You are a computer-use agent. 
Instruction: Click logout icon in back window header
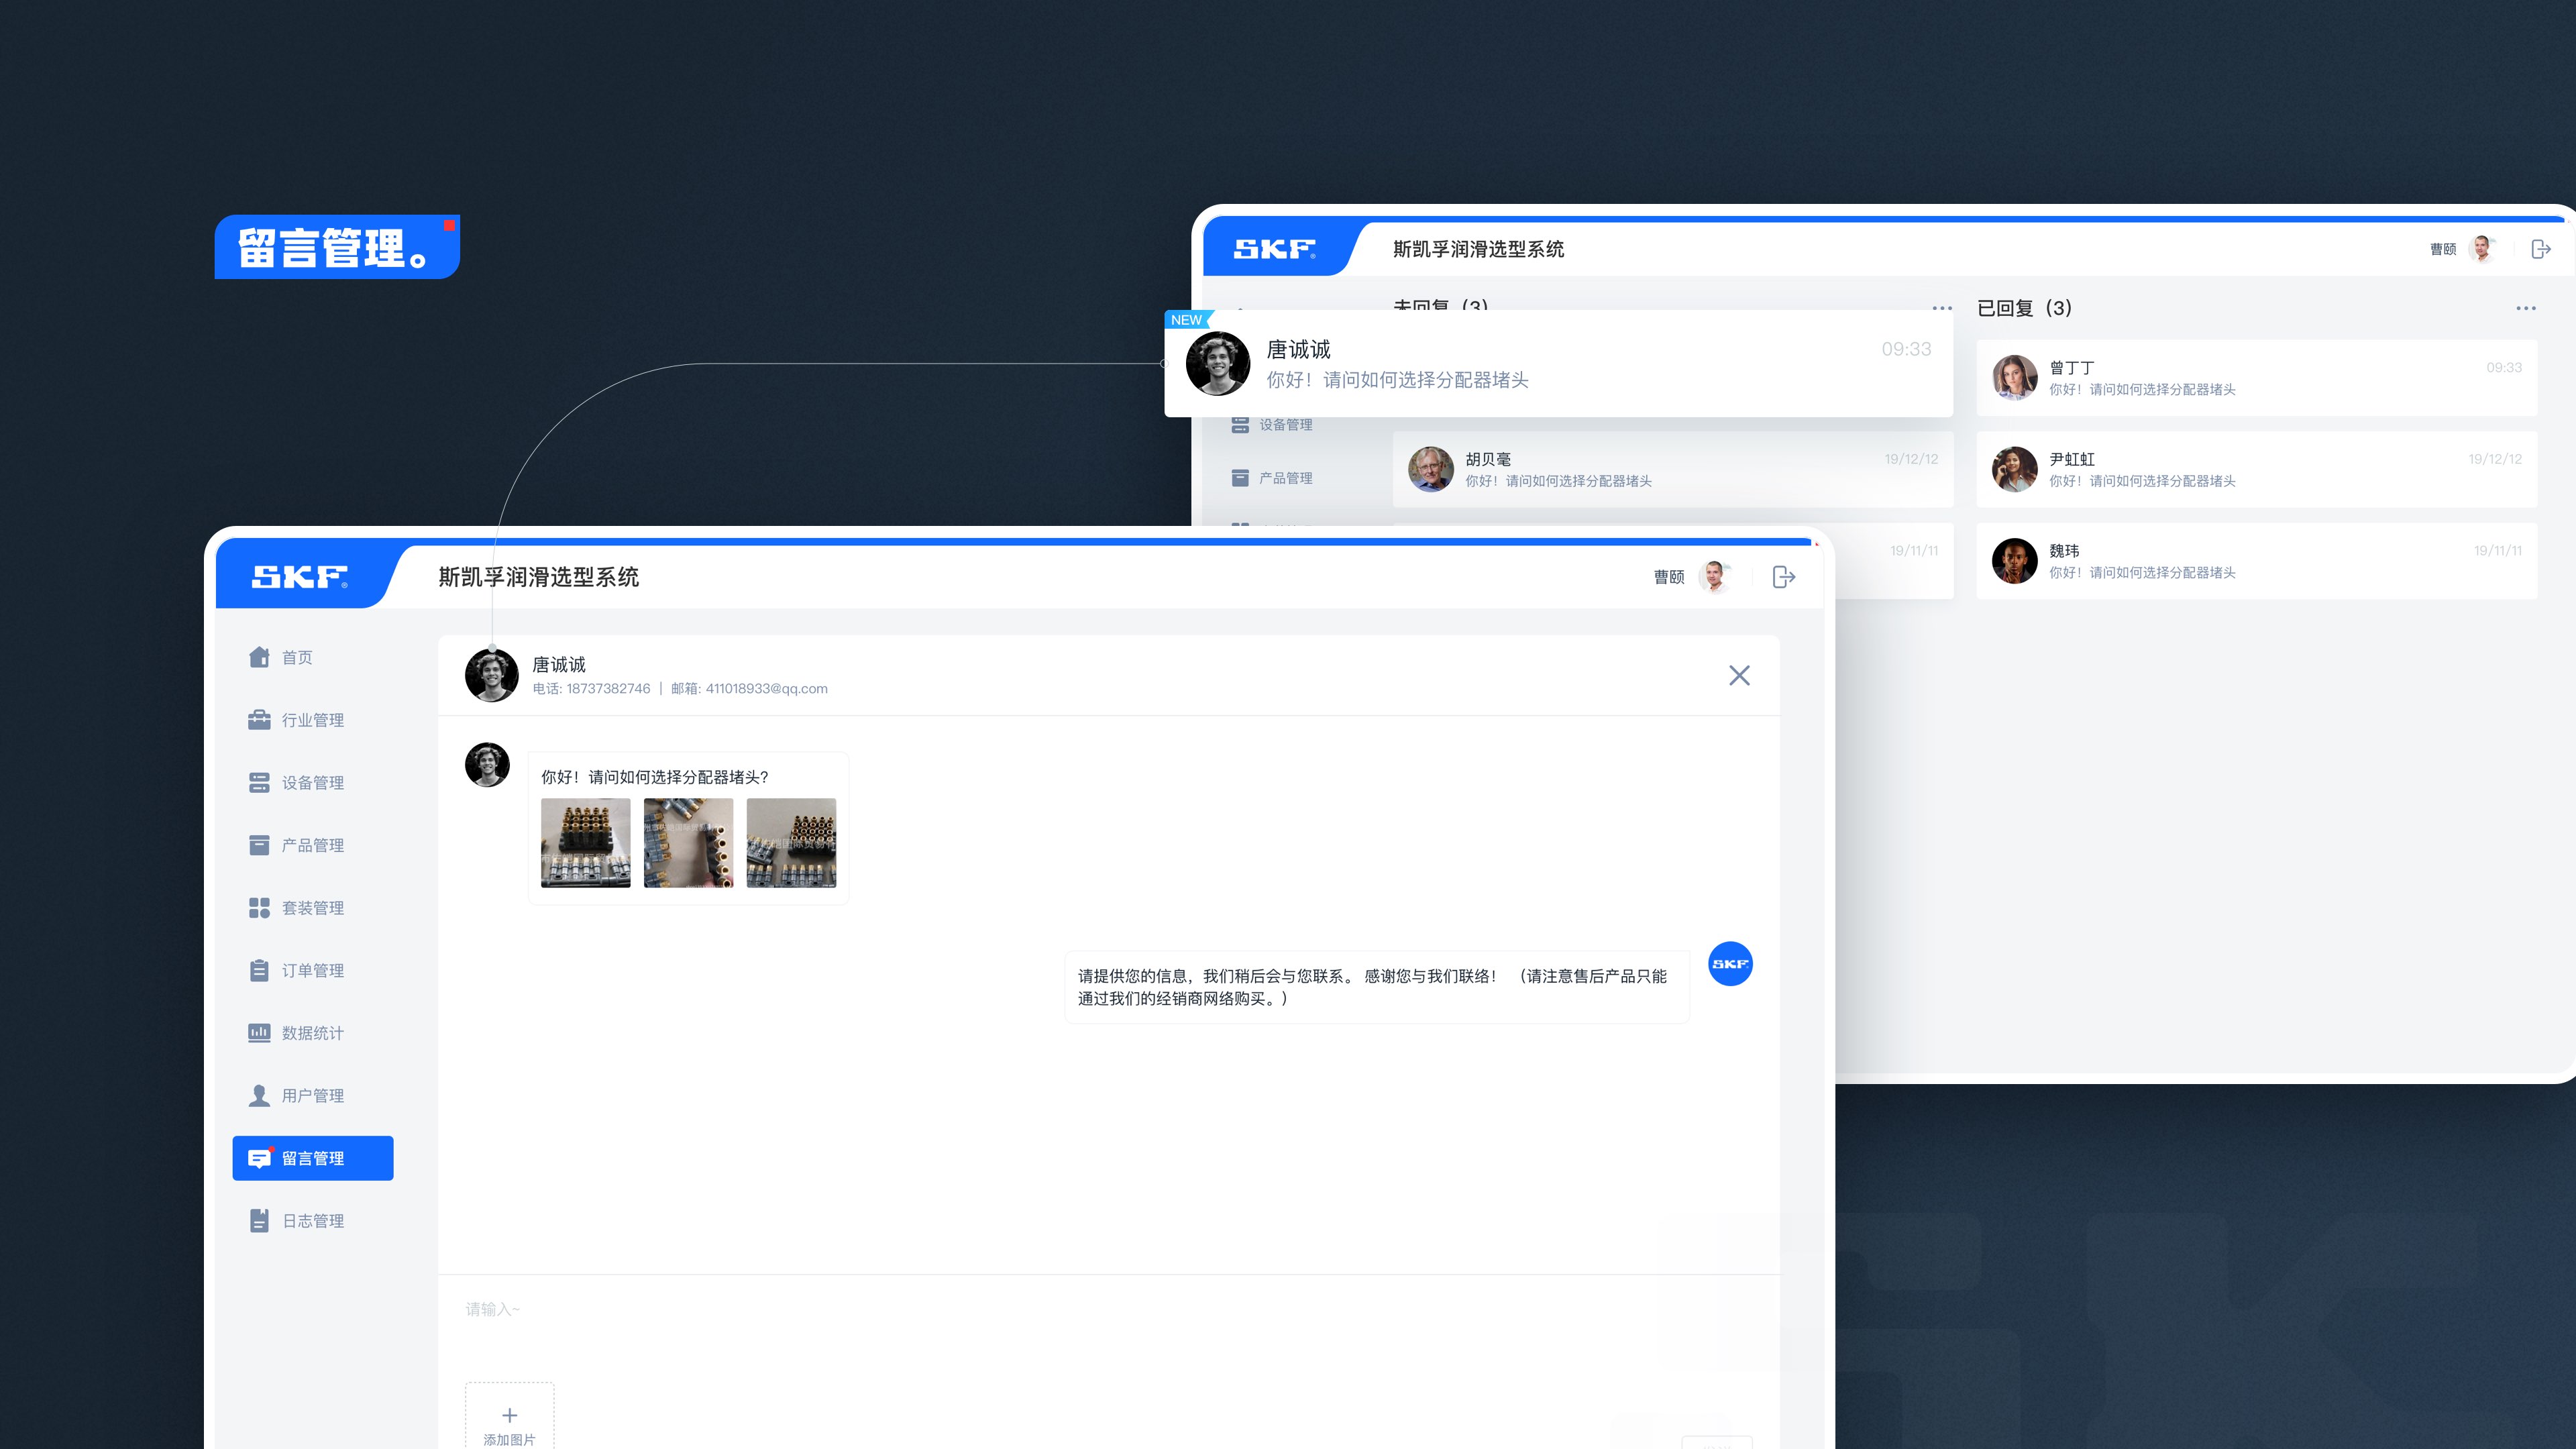[x=2541, y=249]
